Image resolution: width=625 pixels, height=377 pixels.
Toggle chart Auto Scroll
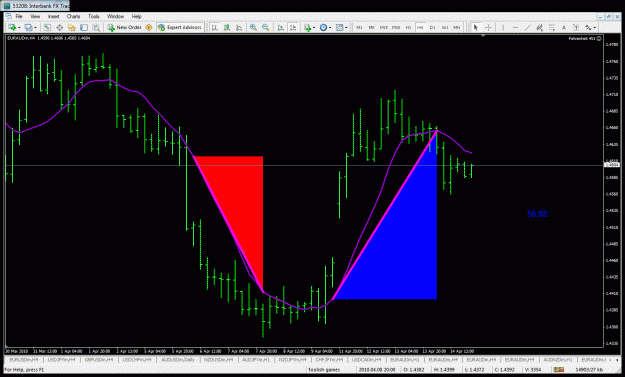click(x=281, y=27)
